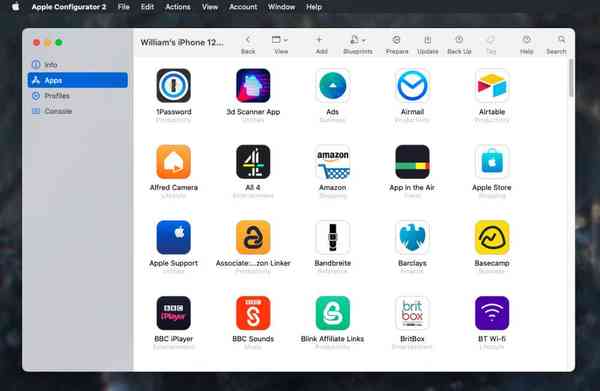Viewport: 600px width, 391px height.
Task: Open Console in the sidebar
Action: [78, 111]
